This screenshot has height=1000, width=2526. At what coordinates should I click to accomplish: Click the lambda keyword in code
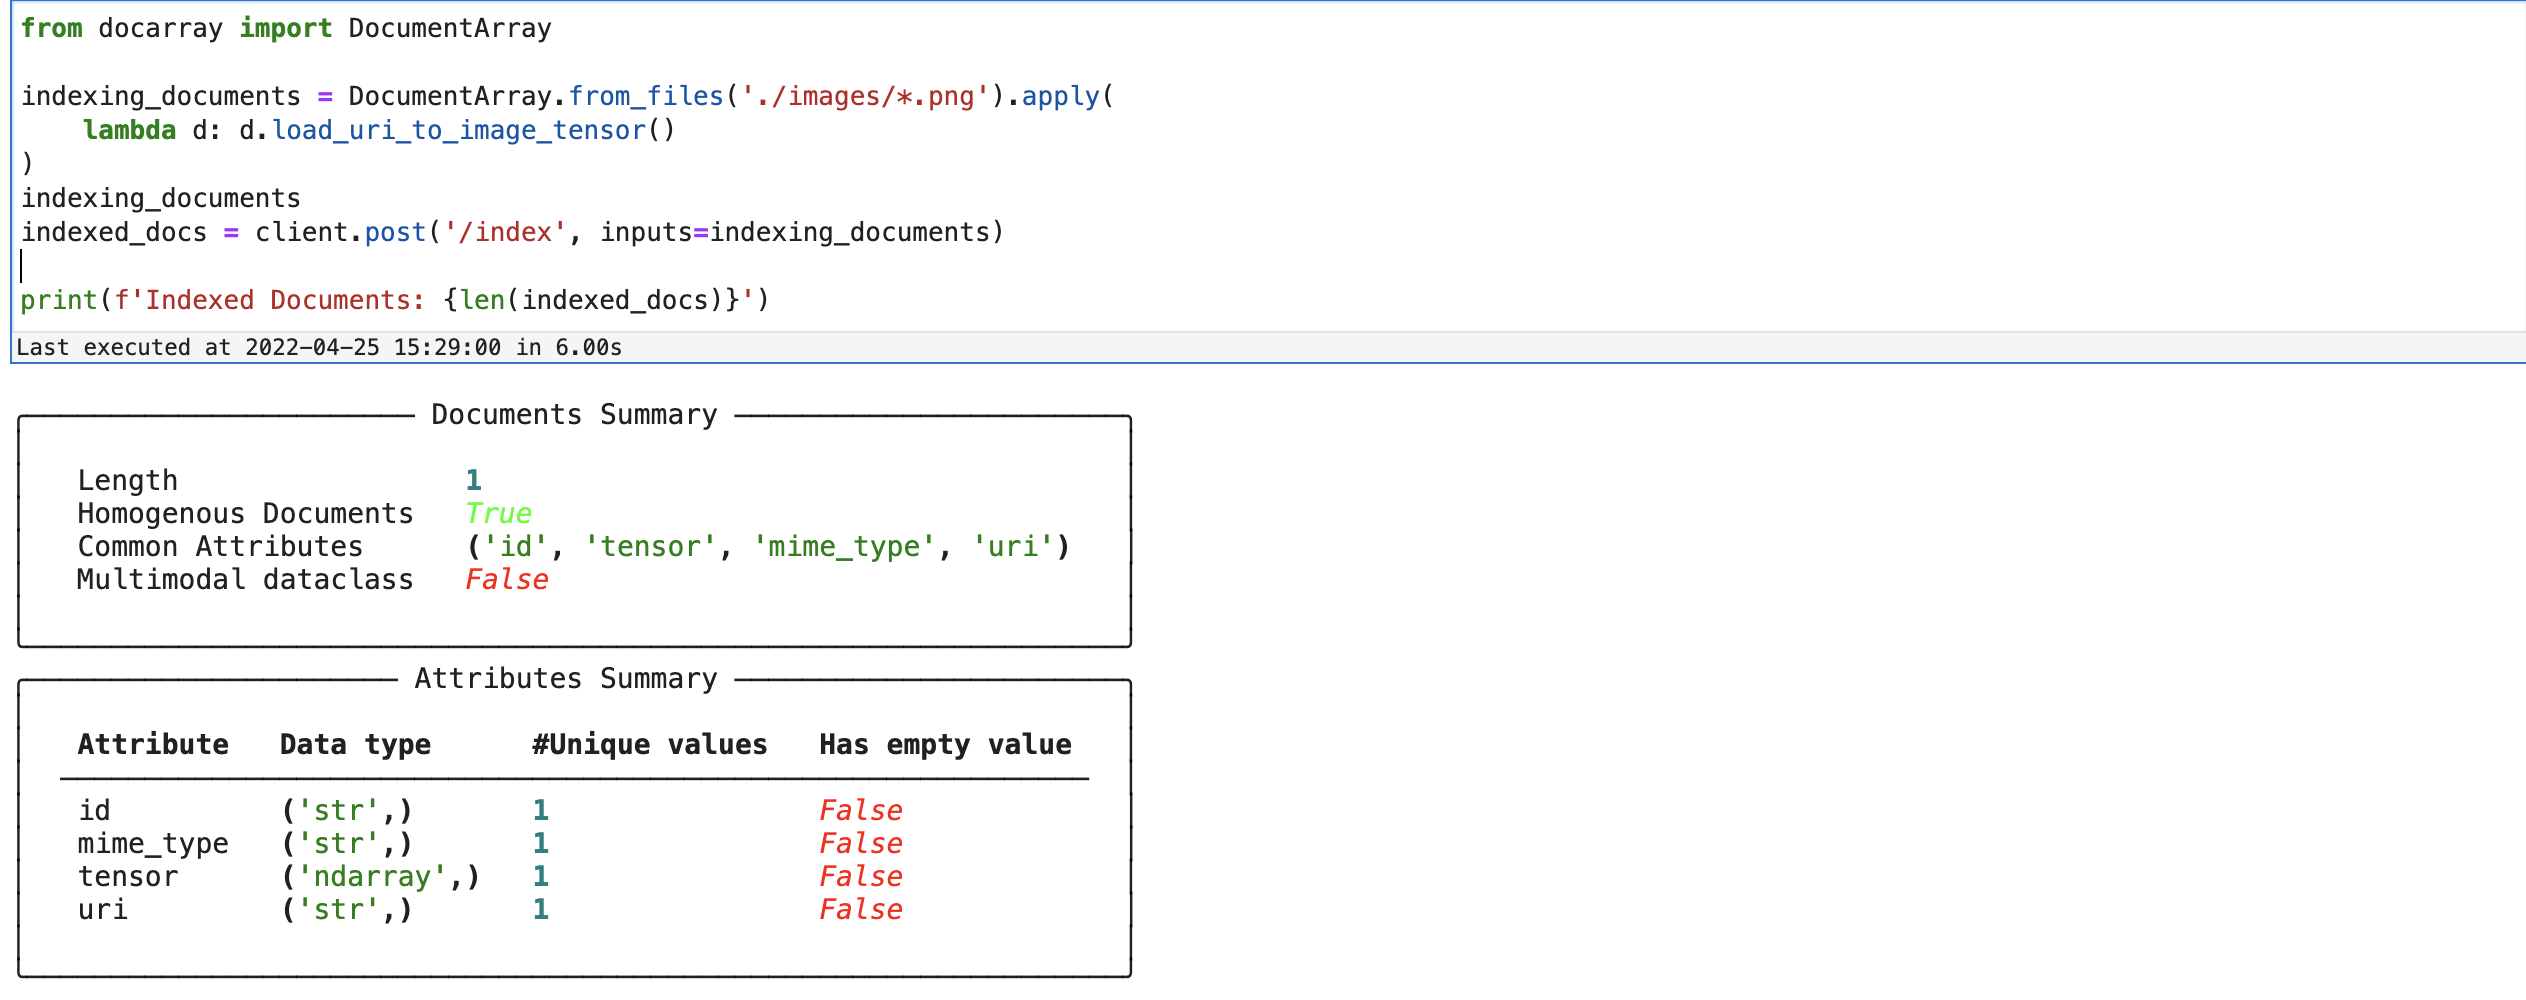click(x=129, y=130)
